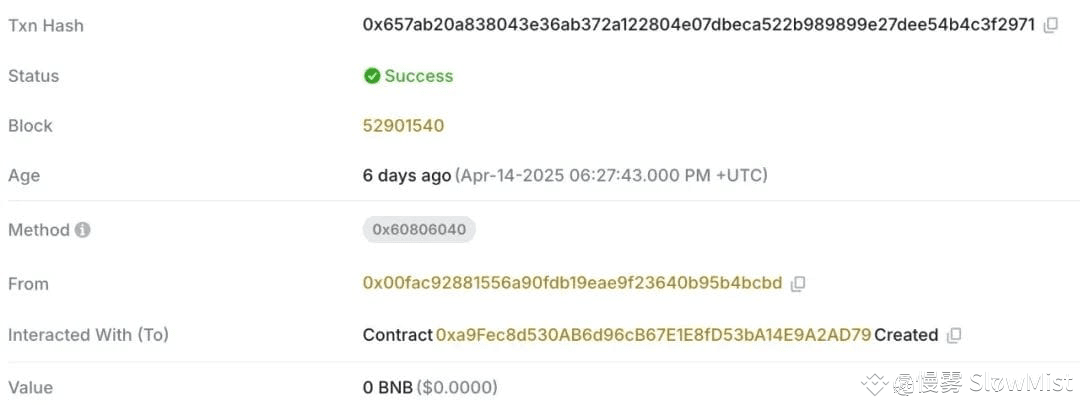This screenshot has width=1080, height=405.
Task: Click the Apr-14-2025 timestamp
Action: point(611,176)
